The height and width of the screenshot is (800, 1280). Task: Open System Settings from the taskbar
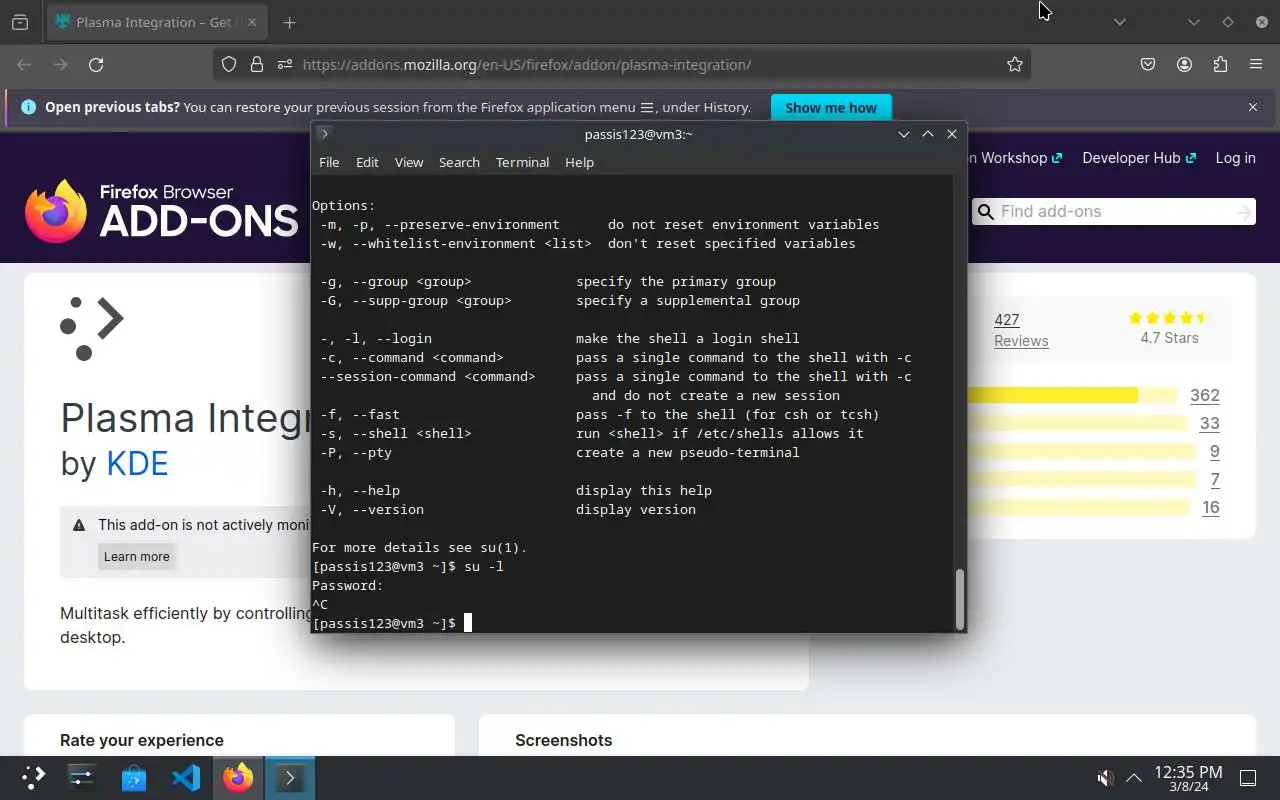(x=82, y=778)
